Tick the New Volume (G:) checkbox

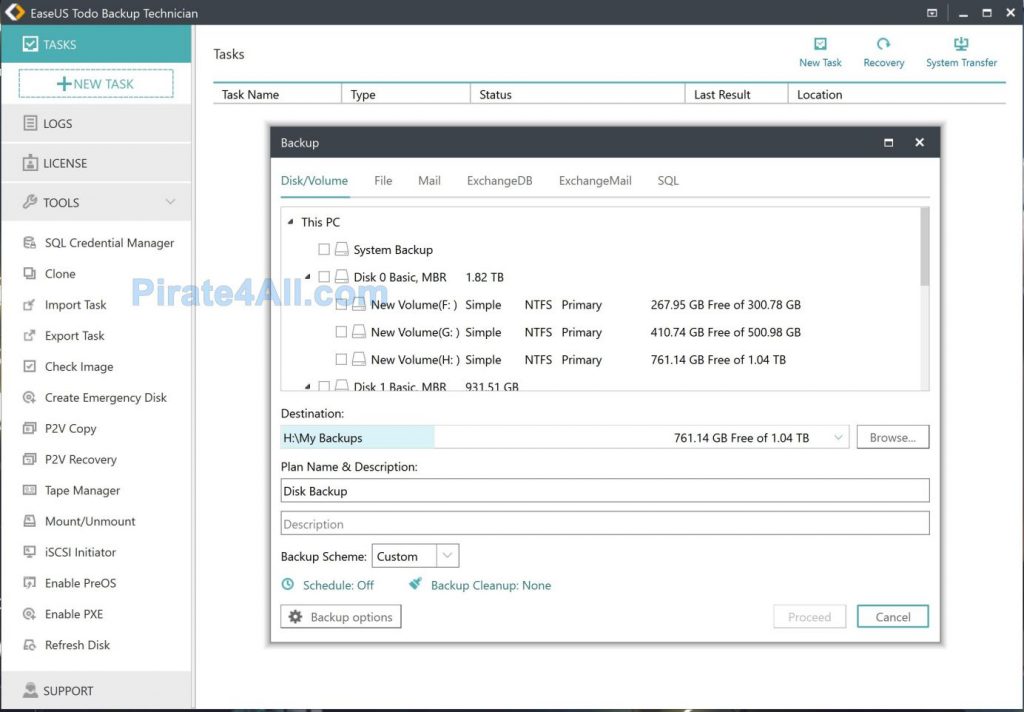[341, 332]
